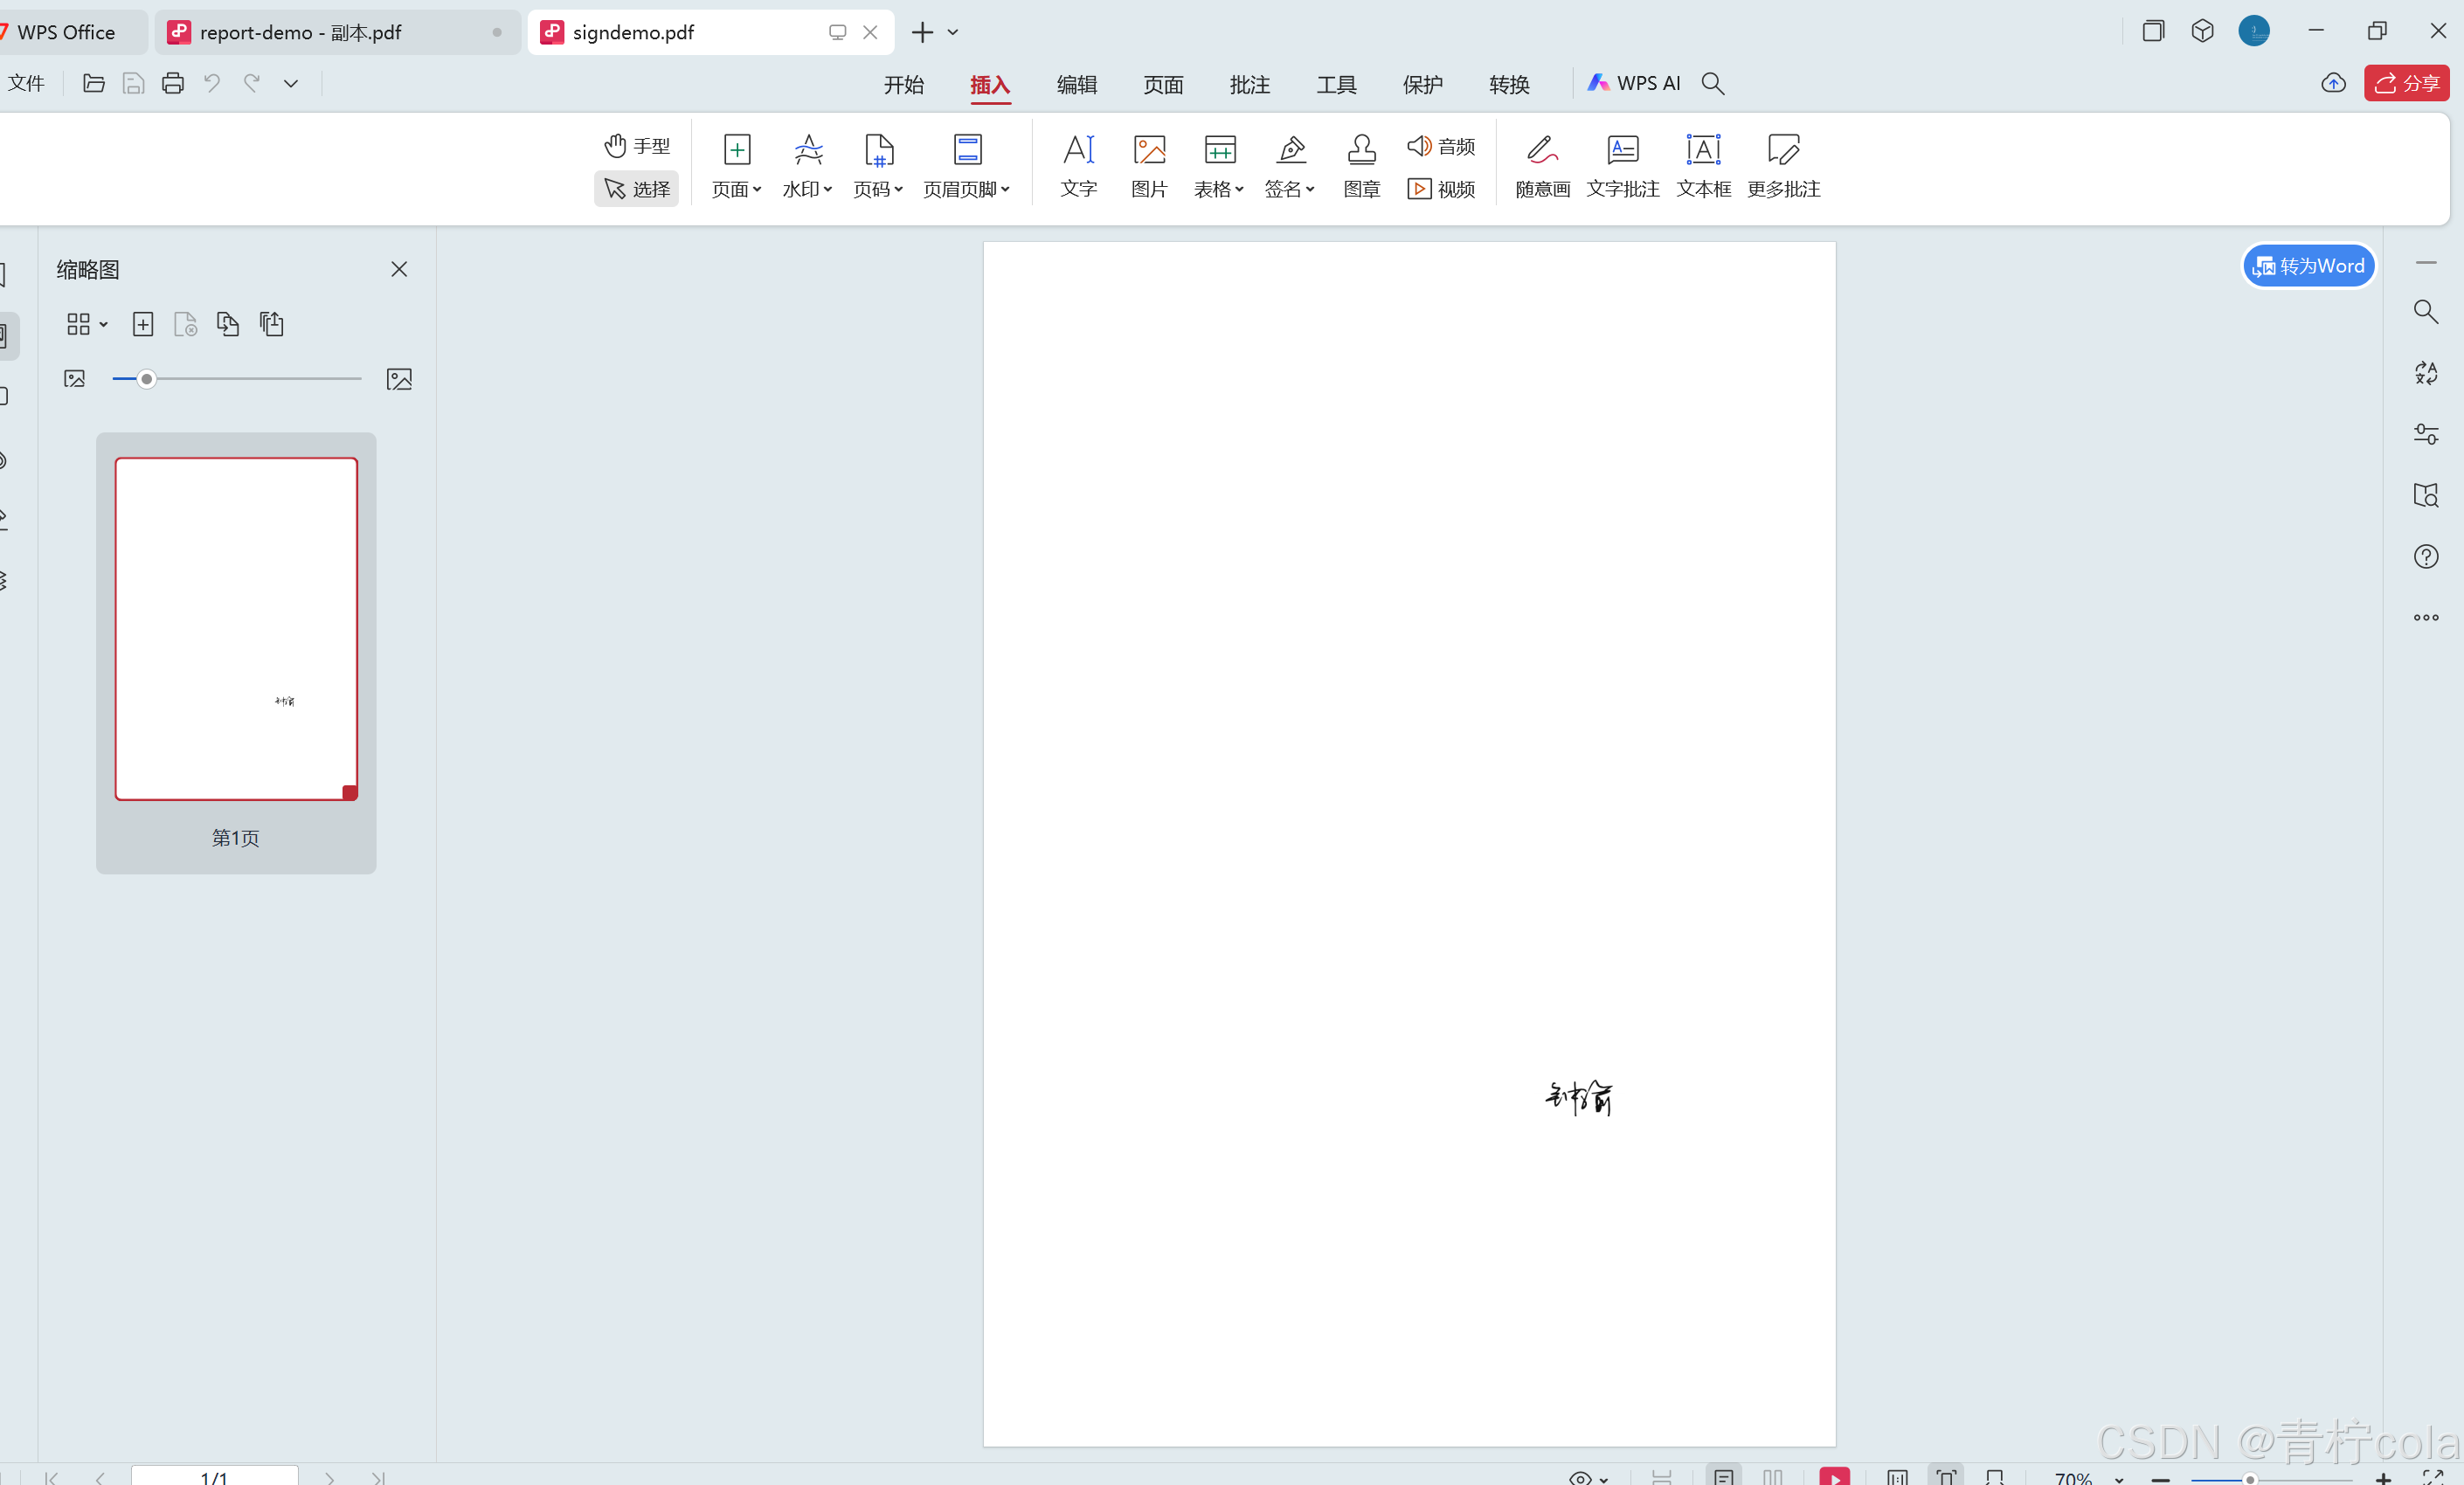Image resolution: width=2464 pixels, height=1485 pixels.
Task: Click the 转为Word convert button
Action: pyautogui.click(x=2308, y=266)
